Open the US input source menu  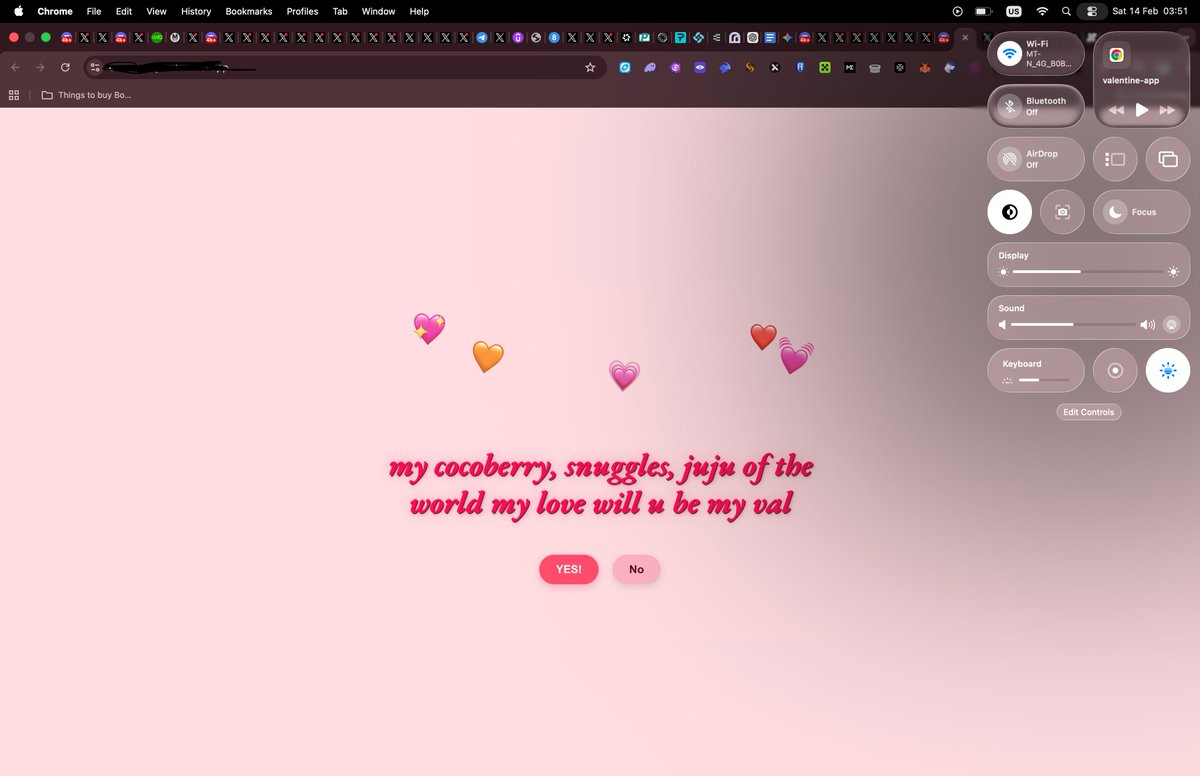[x=1014, y=11]
